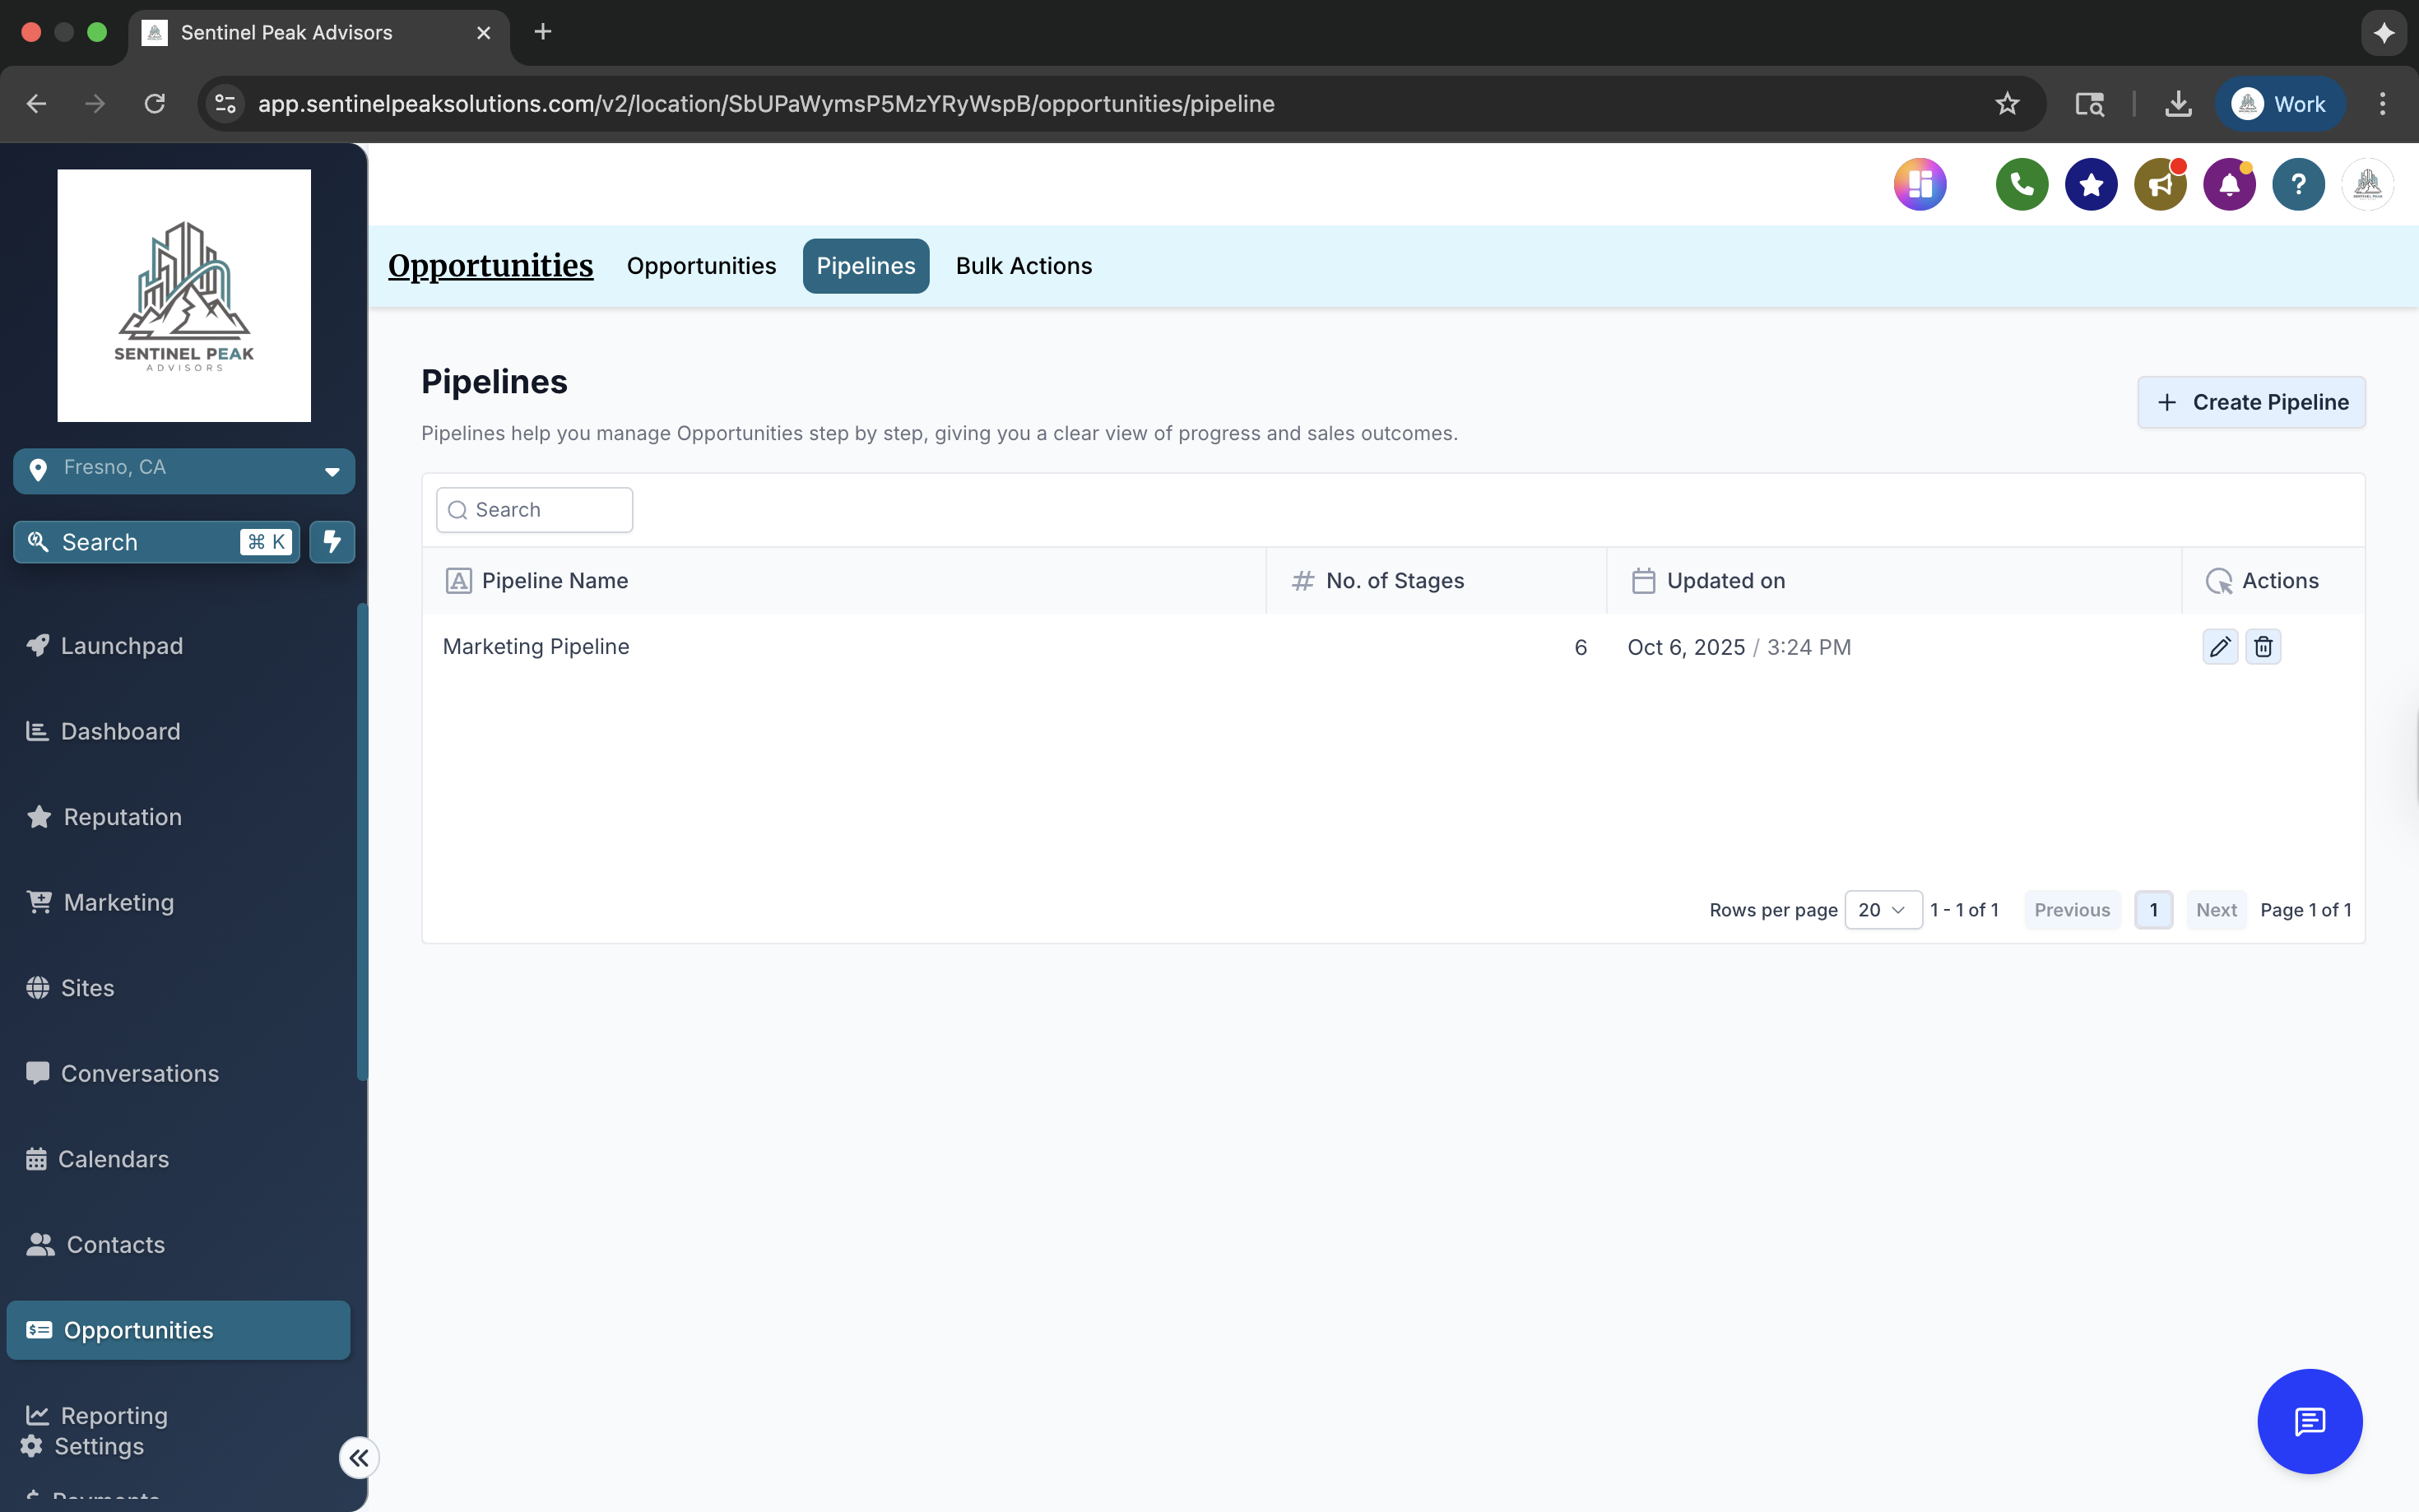This screenshot has width=2419, height=1512.
Task: Click the Create Pipeline button
Action: (2250, 401)
